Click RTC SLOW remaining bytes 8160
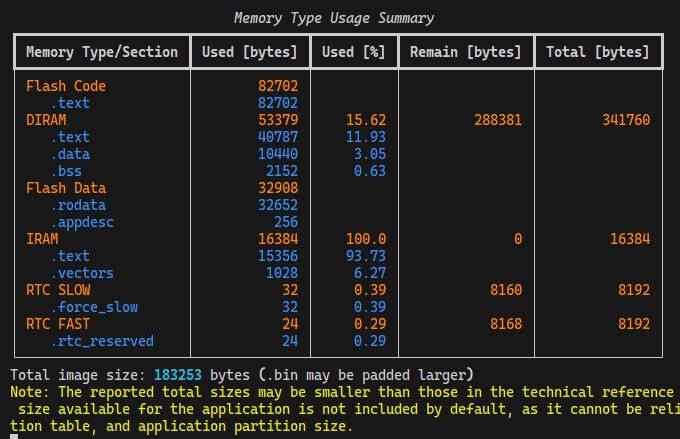 pos(506,290)
